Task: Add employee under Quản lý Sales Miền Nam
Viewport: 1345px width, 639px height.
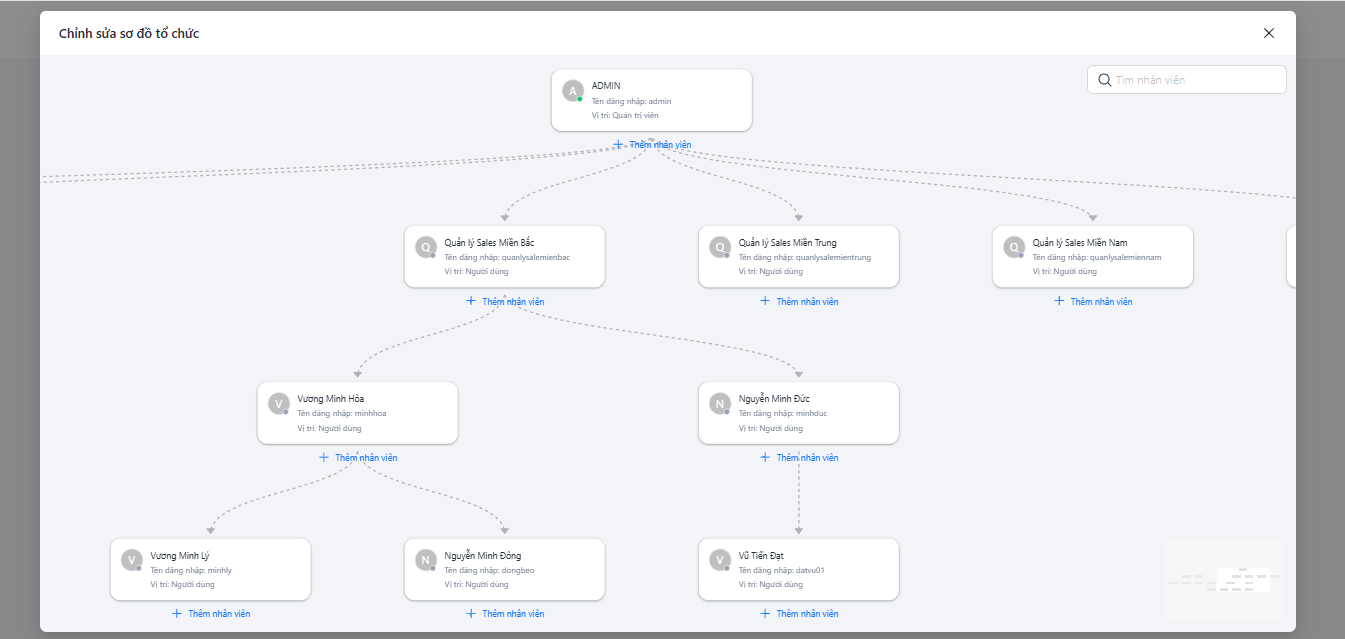Action: 1093,301
